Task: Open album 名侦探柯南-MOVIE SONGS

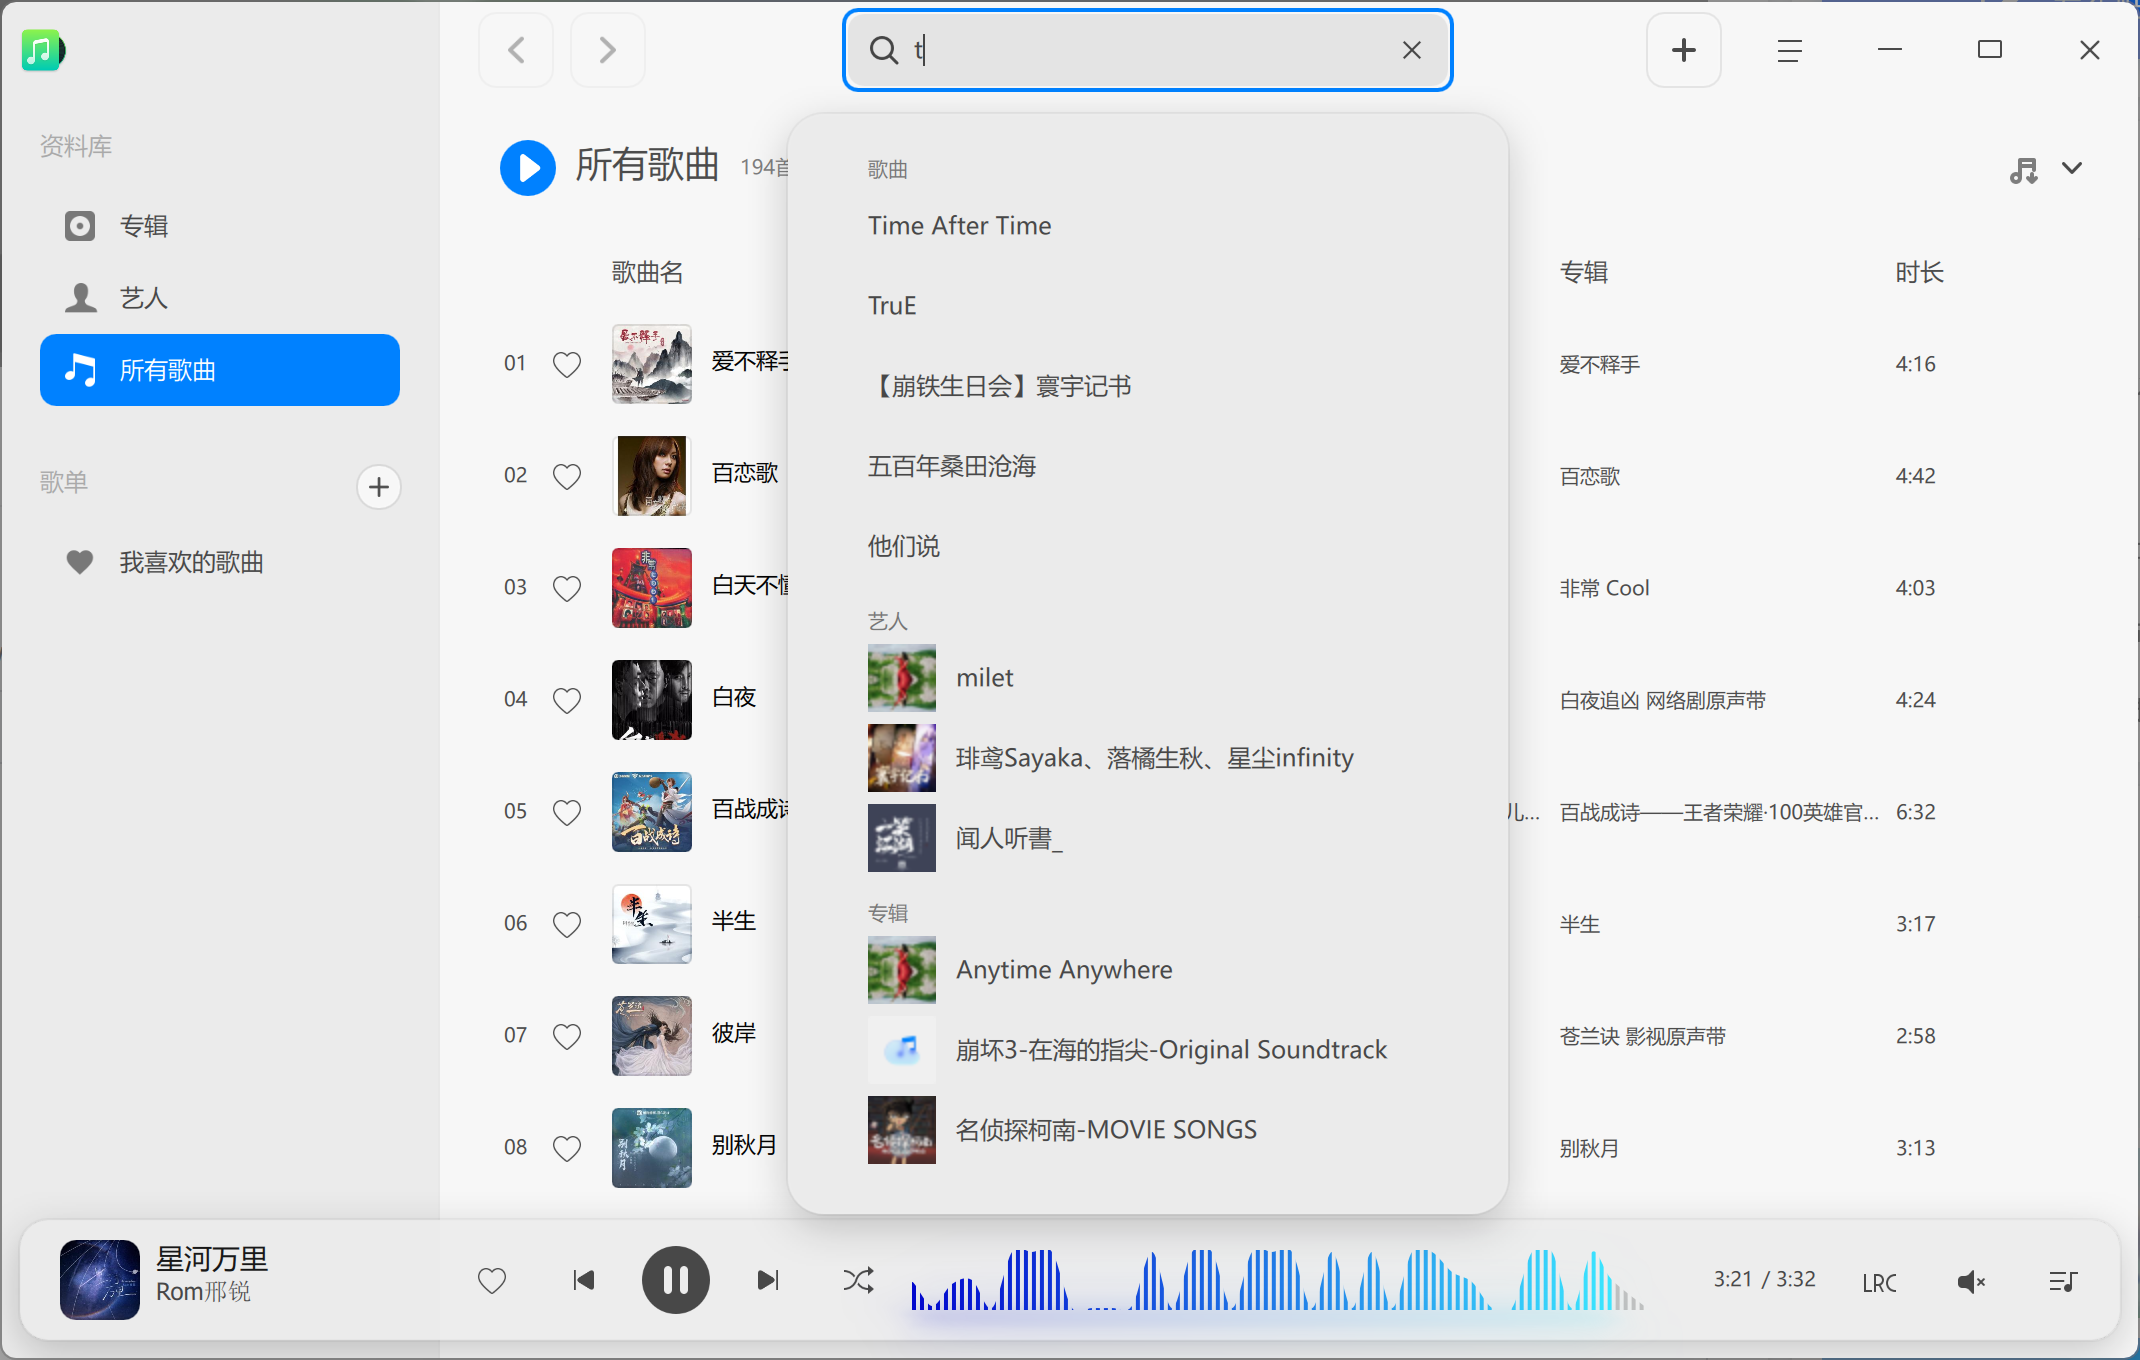Action: pos(1148,1130)
